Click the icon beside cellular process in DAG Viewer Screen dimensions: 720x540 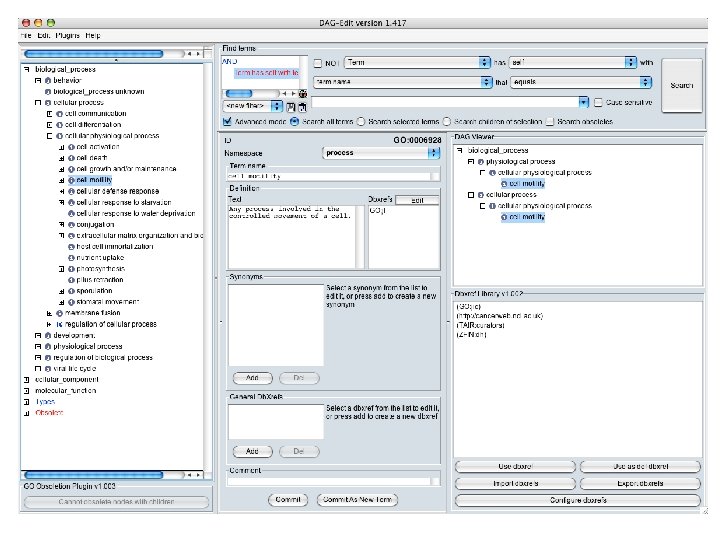pyautogui.click(x=480, y=195)
